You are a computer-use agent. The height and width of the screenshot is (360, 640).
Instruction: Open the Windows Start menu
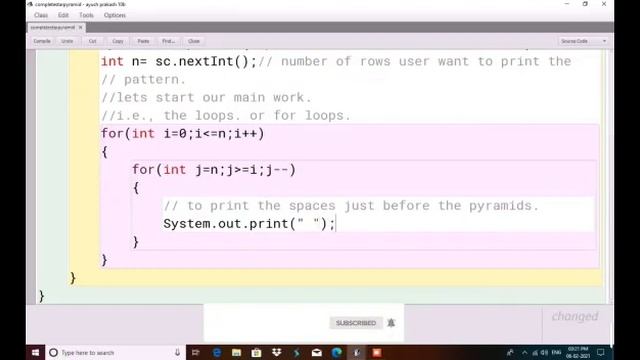[x=36, y=353]
